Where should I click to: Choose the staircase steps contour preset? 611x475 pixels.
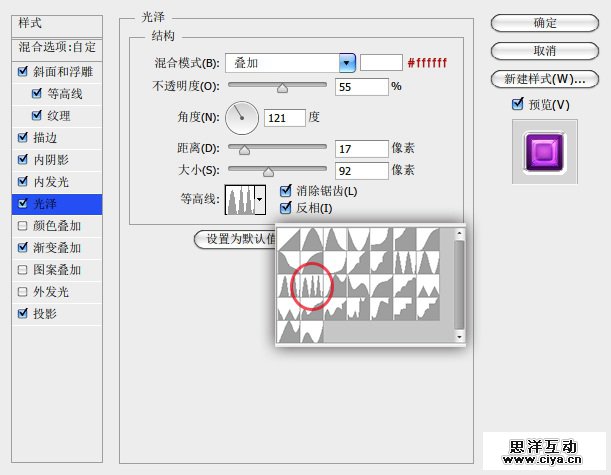(405, 309)
